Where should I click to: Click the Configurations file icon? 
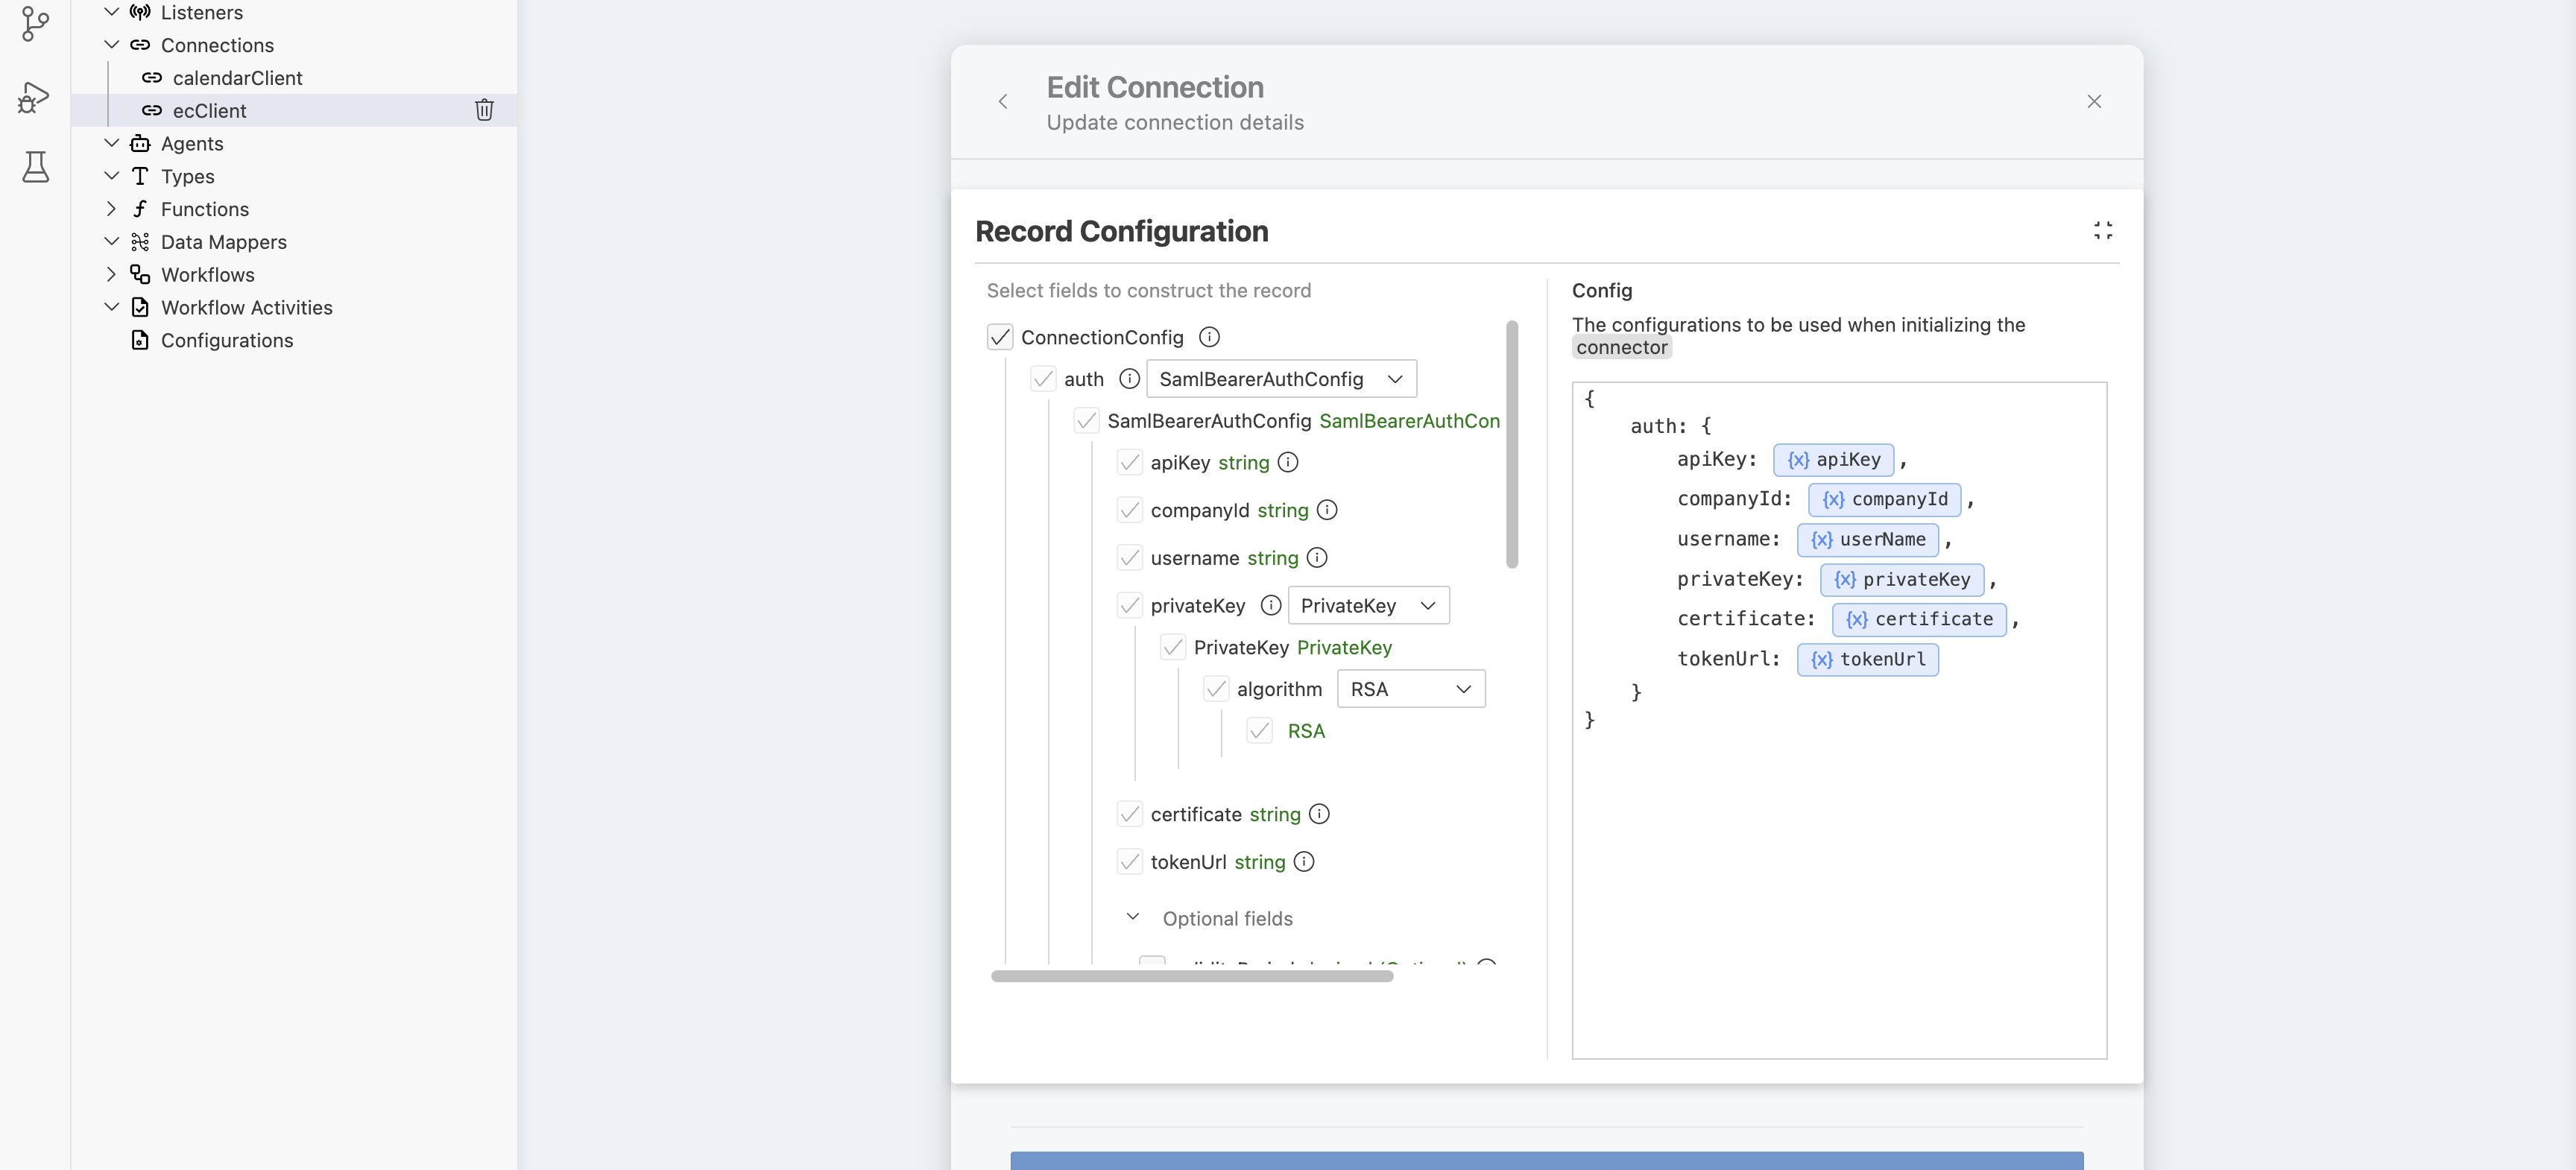click(140, 340)
